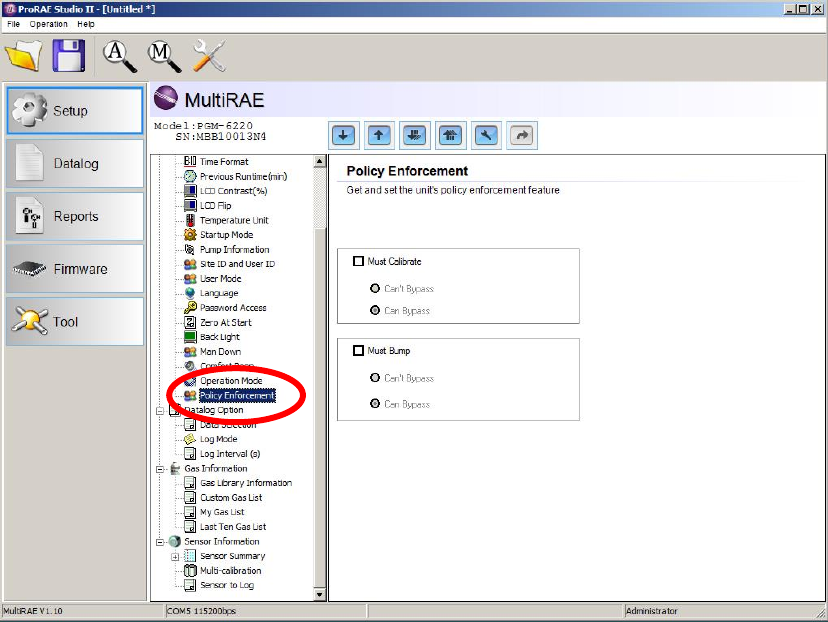This screenshot has width=828, height=622.
Task: Click the multi-arrow upload-all button
Action: (450, 136)
